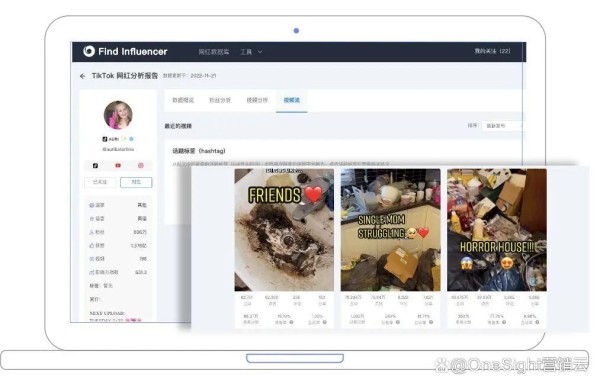600x386 pixels.
Task: Click the Find Influencer logo icon
Action: tap(89, 51)
